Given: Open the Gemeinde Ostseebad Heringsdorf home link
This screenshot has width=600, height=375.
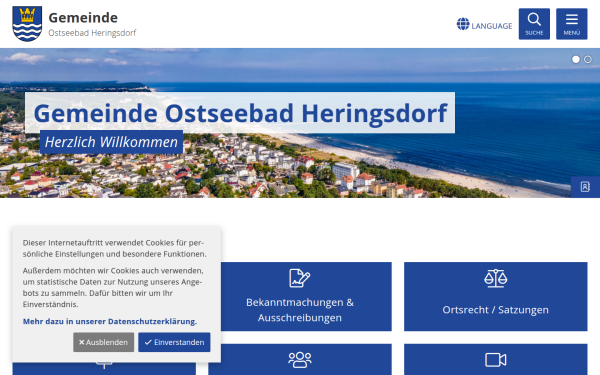Looking at the screenshot, I should (74, 24).
